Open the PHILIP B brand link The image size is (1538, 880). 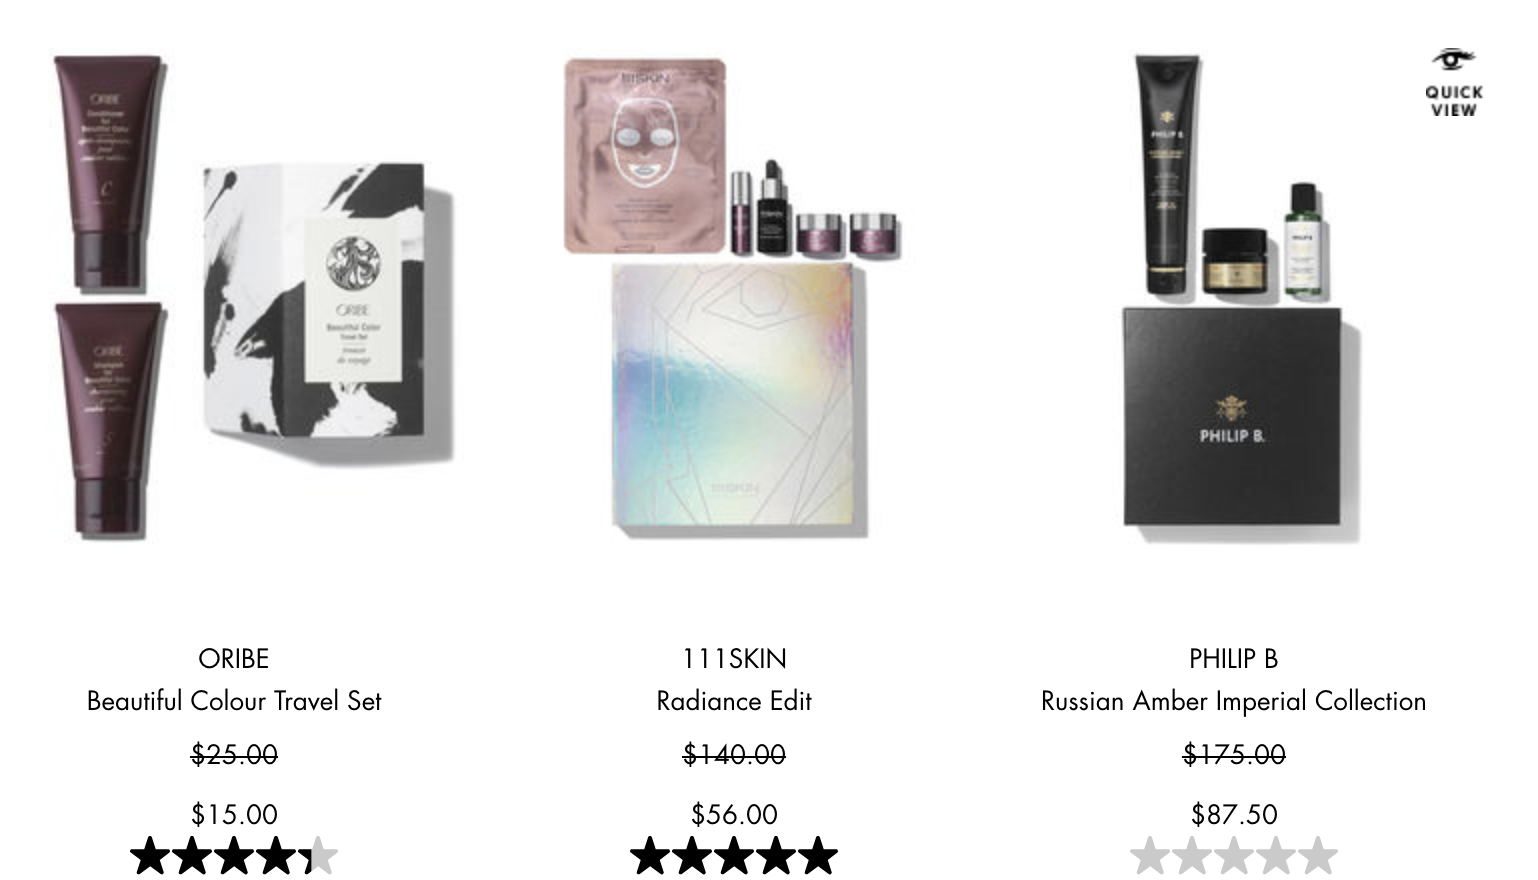1234,659
